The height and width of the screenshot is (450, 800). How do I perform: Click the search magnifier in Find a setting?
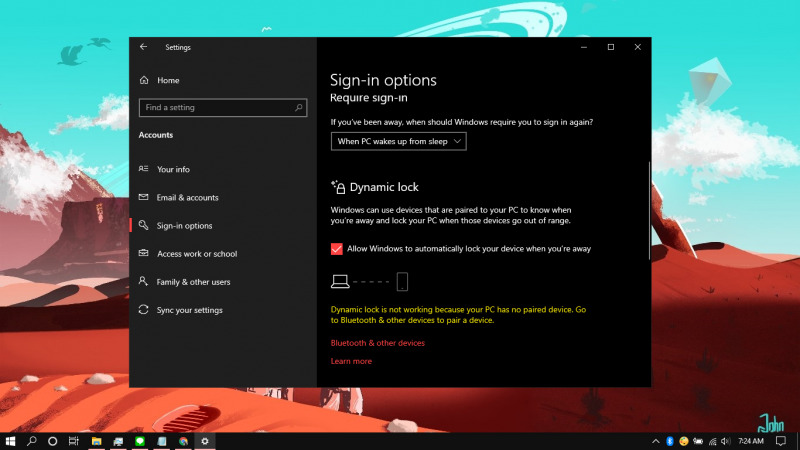point(298,108)
